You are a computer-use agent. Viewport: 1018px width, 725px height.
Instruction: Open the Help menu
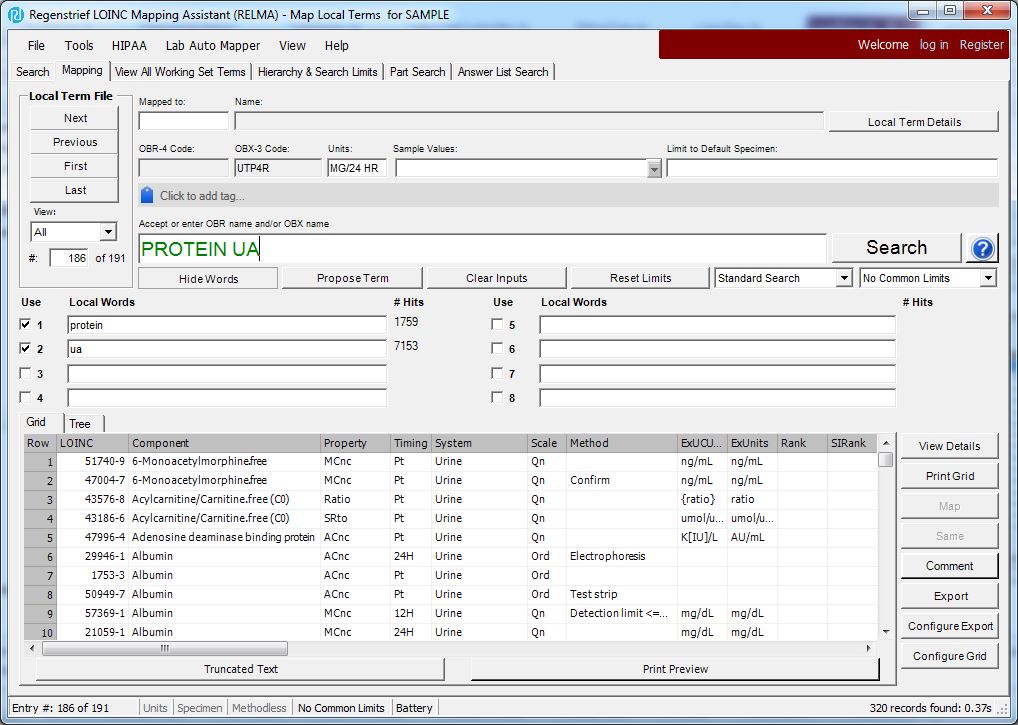coord(336,45)
